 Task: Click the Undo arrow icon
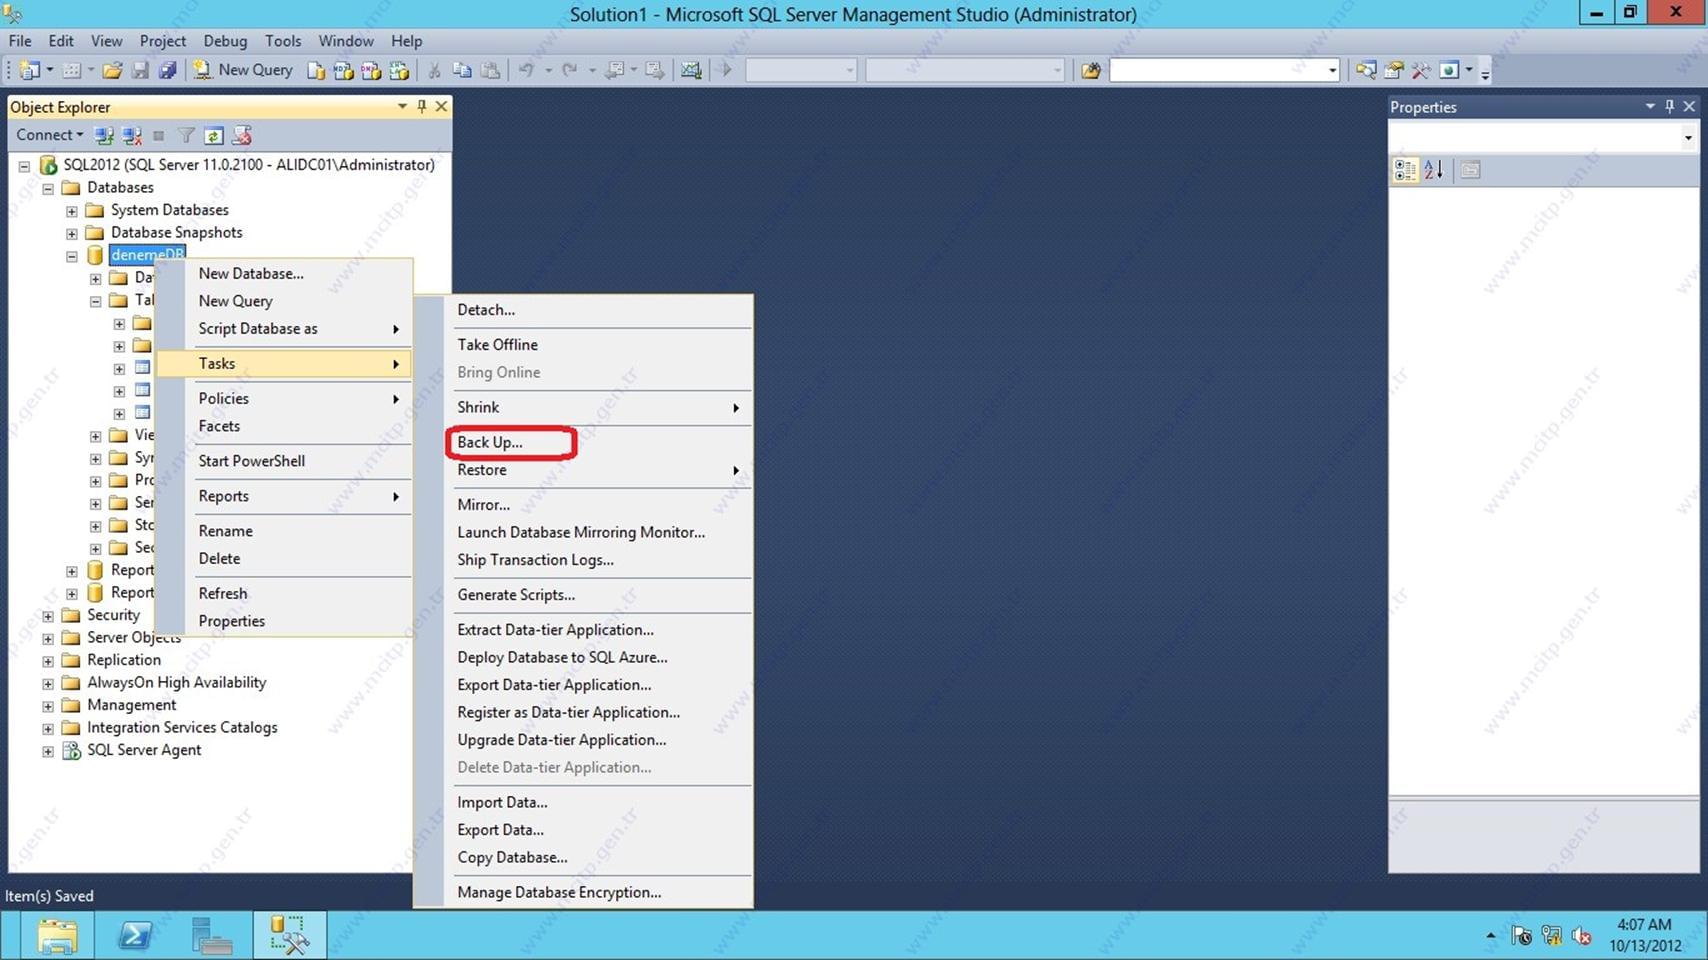pyautogui.click(x=526, y=70)
